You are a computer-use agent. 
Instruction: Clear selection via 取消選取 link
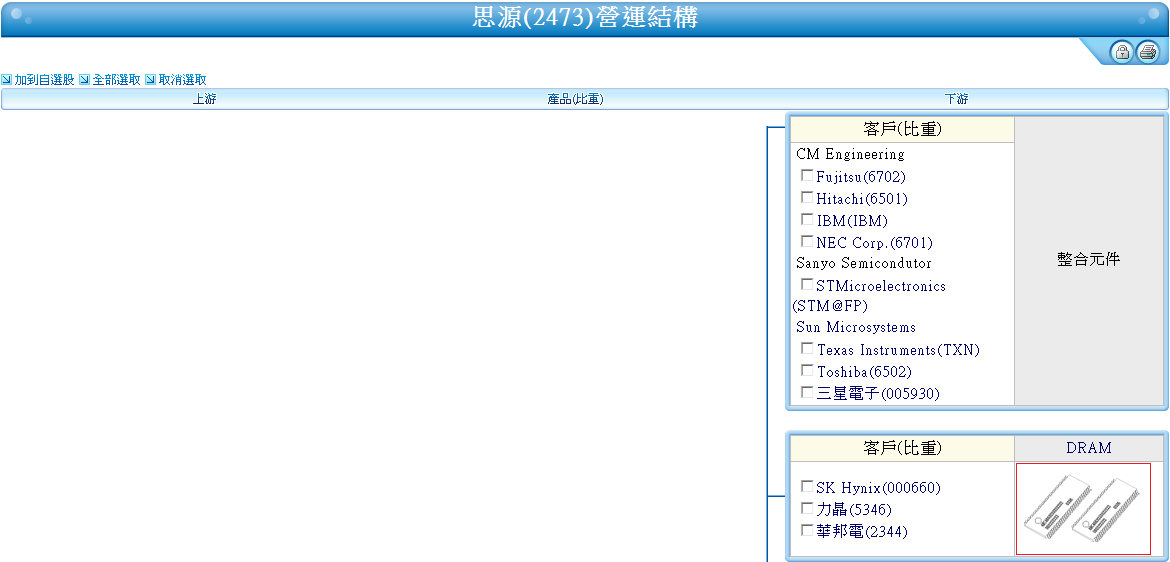182,80
